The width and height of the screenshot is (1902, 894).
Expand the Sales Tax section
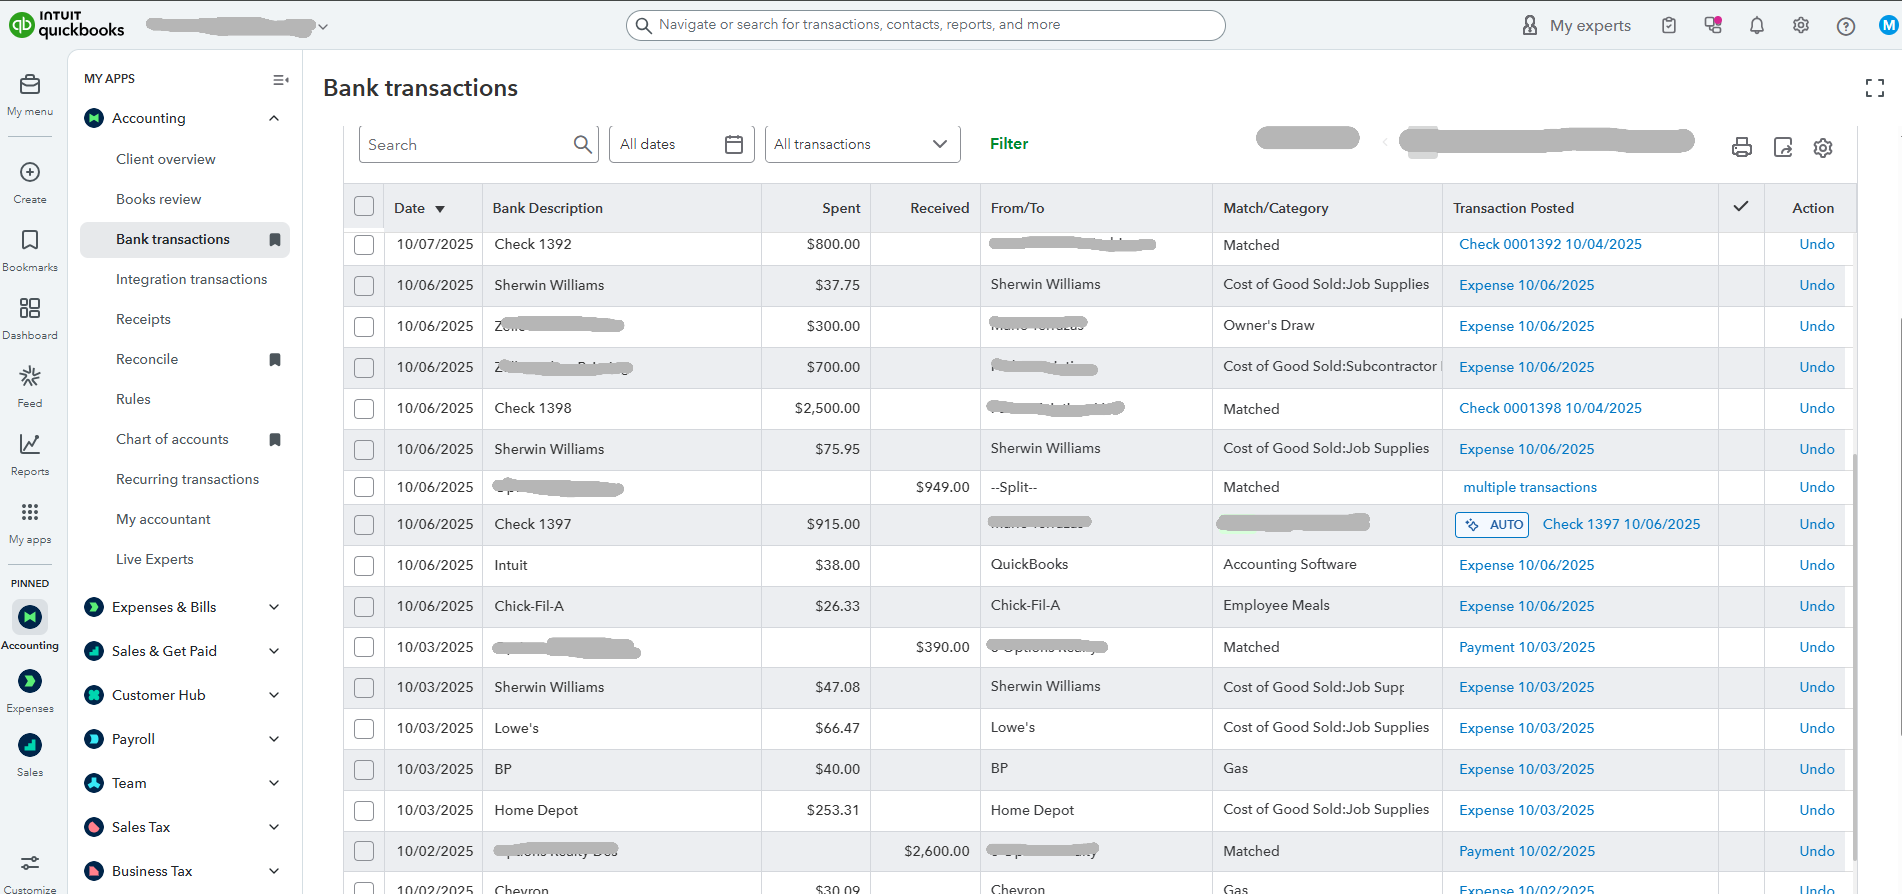tap(274, 827)
